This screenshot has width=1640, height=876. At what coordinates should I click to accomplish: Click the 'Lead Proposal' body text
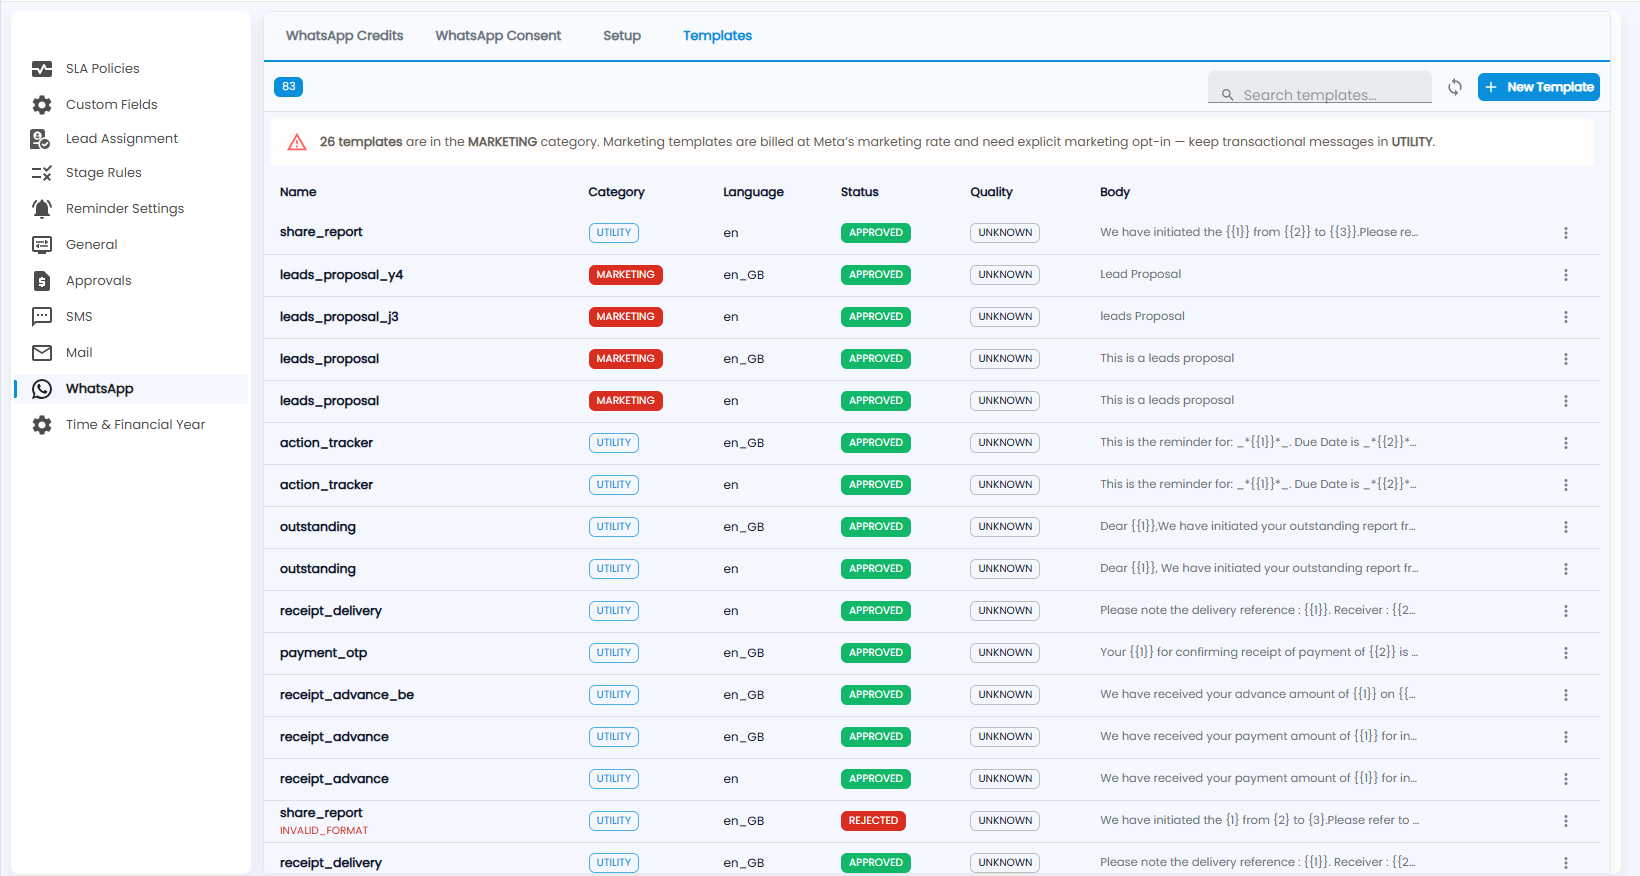1141,274
